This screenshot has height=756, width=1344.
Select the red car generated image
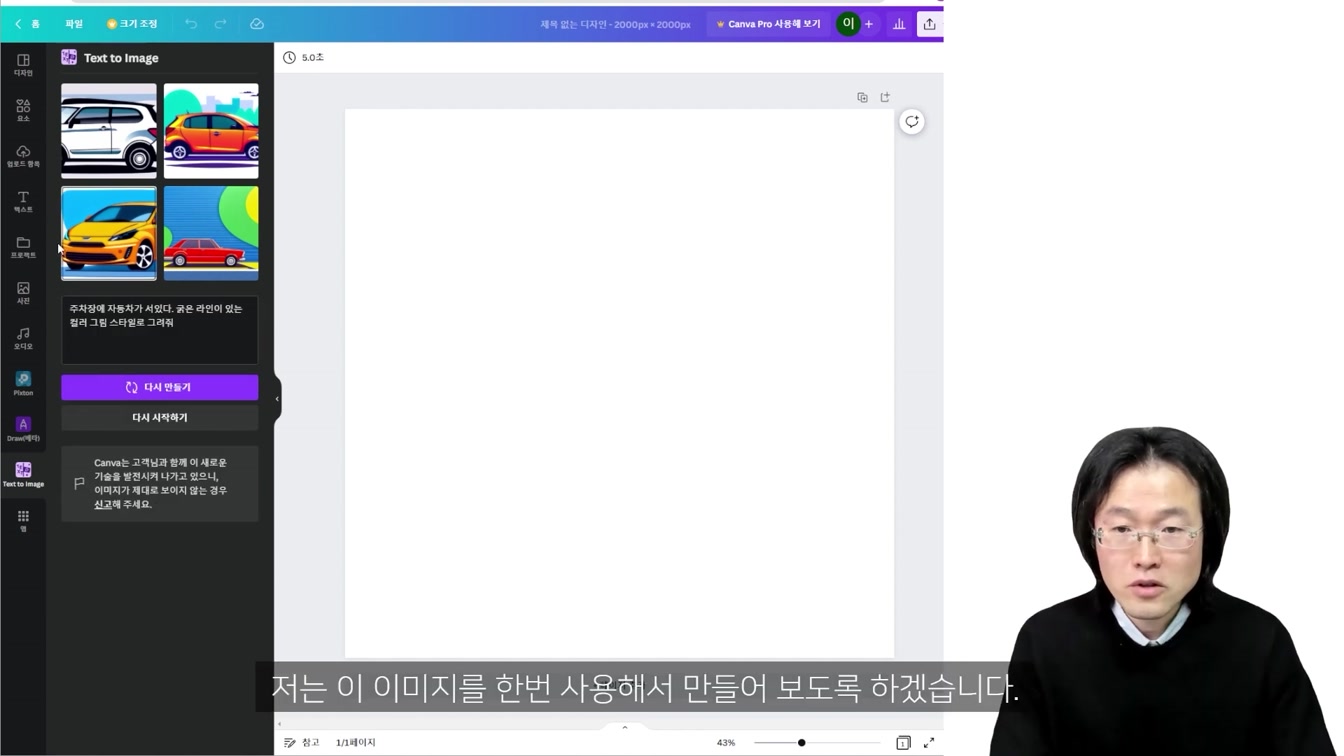tap(211, 233)
